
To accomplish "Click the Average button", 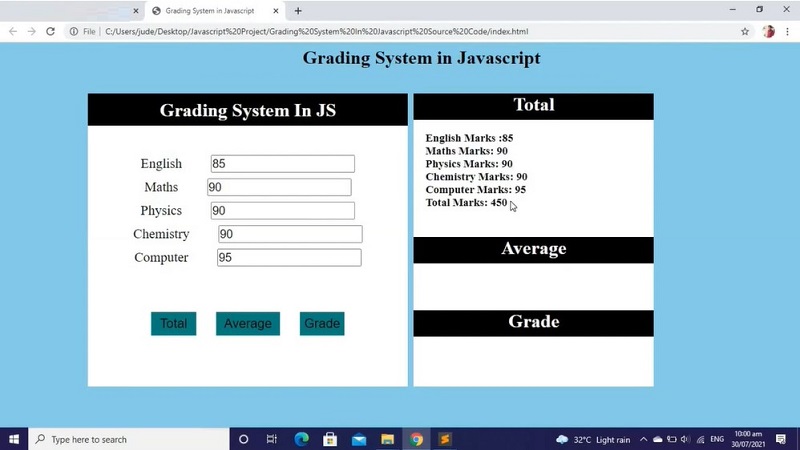I will coord(247,323).
